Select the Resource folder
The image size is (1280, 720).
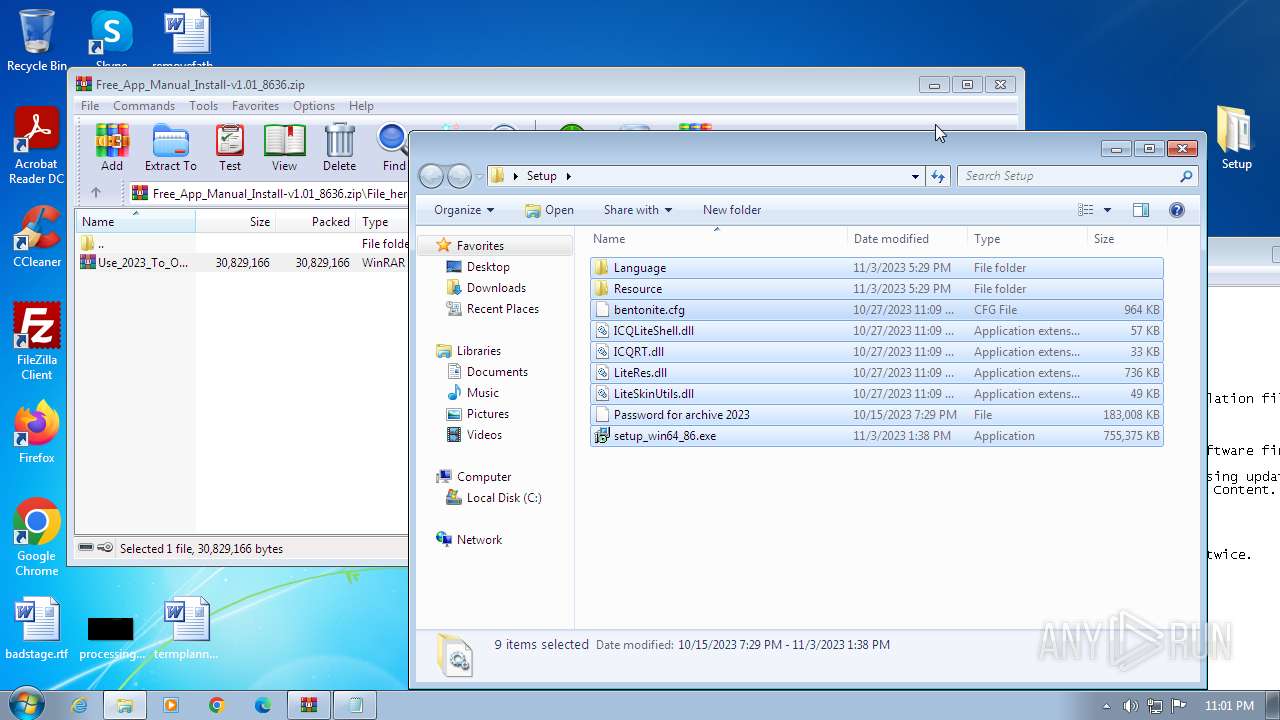(876, 289)
